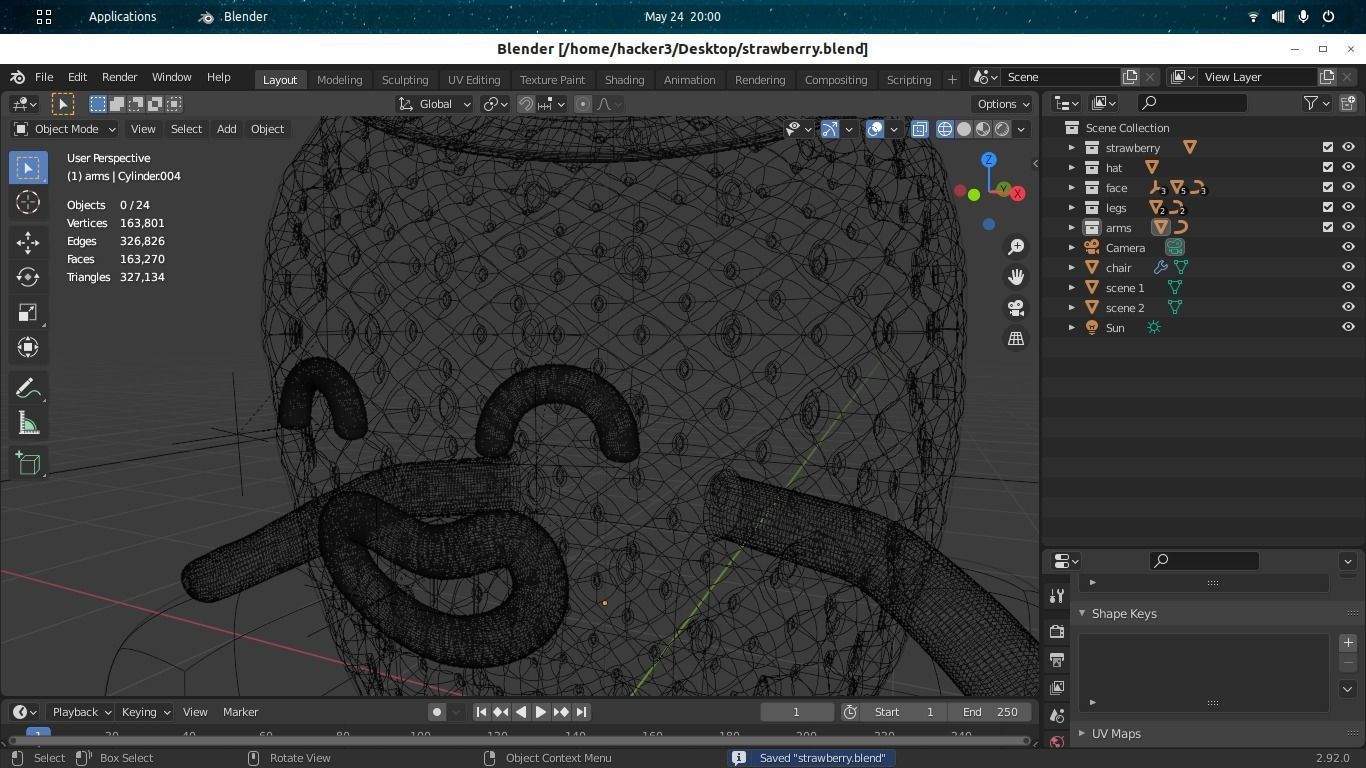Toggle eye icon for Camera object
Screen dimensions: 1366x768
pyautogui.click(x=1348, y=247)
